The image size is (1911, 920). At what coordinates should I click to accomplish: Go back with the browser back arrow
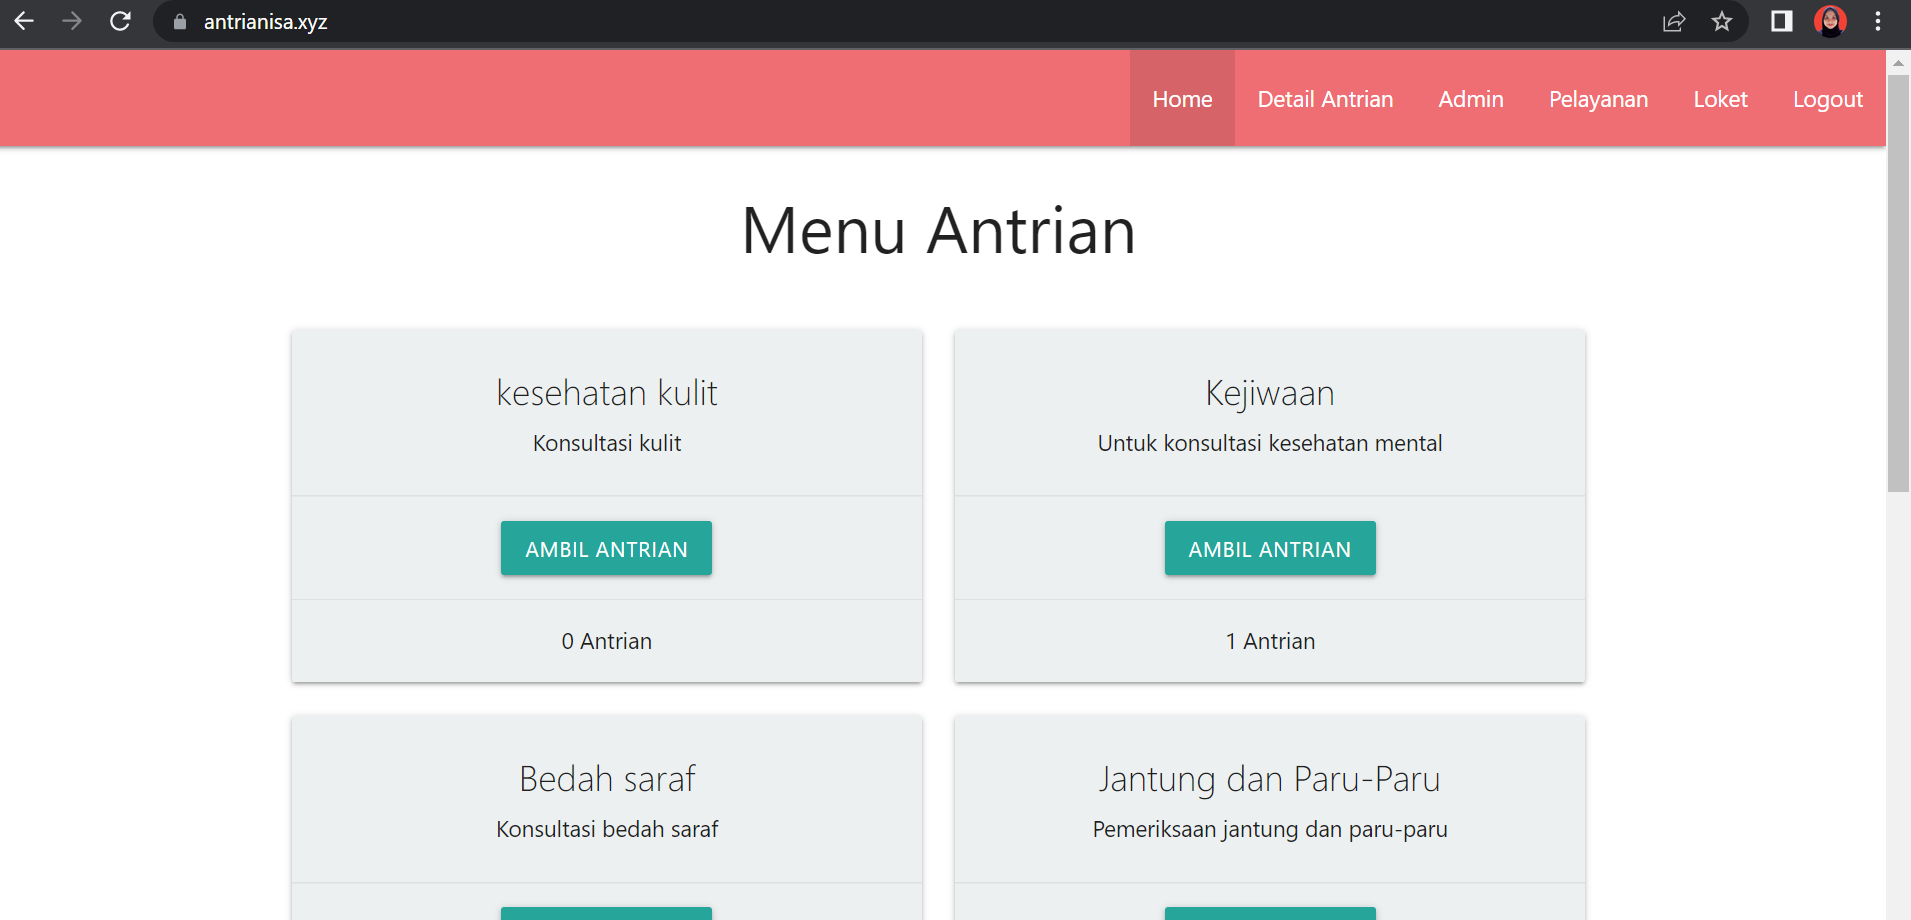pyautogui.click(x=24, y=21)
